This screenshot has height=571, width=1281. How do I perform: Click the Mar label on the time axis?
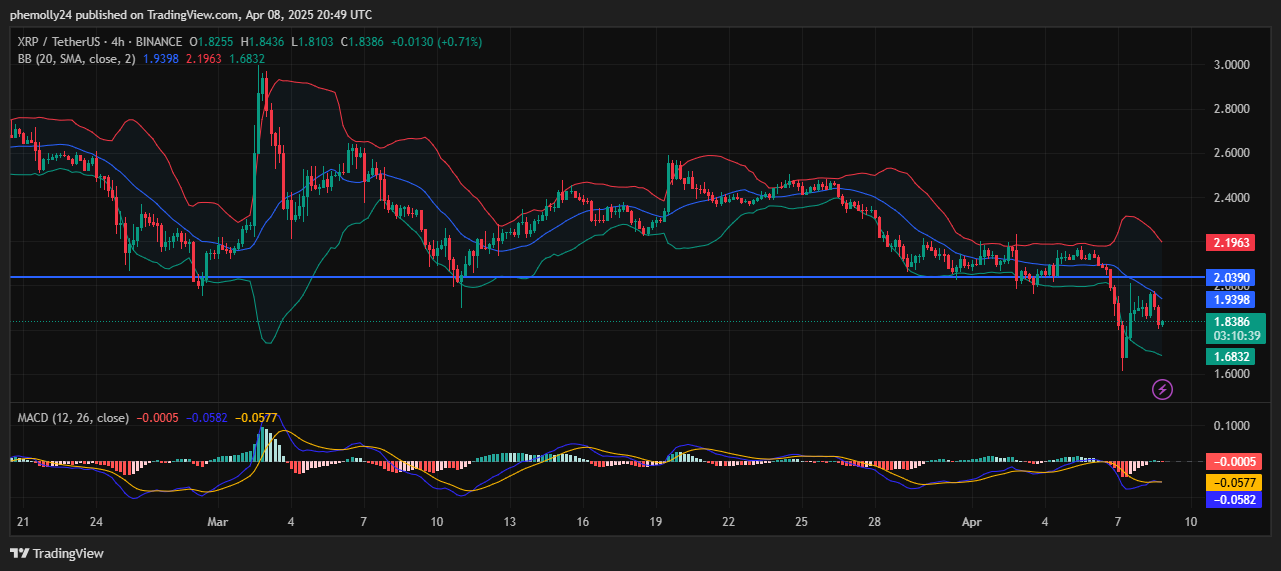[217, 522]
